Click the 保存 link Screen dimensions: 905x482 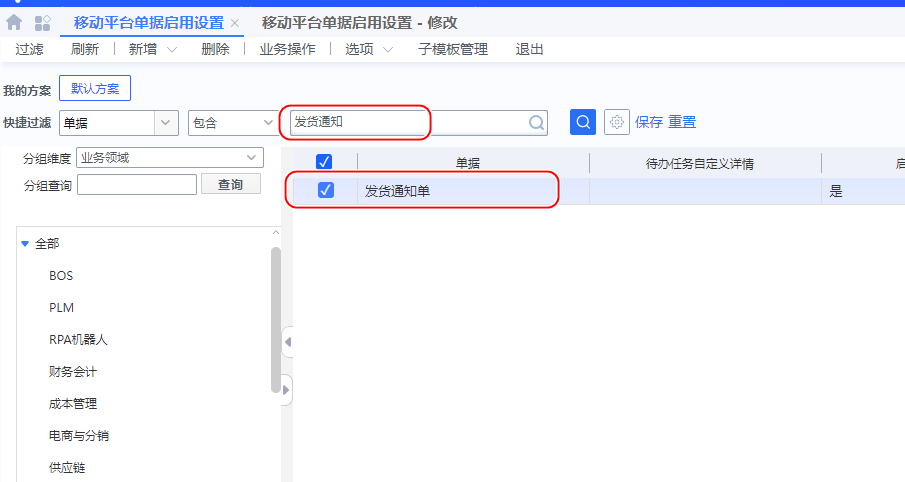(649, 122)
